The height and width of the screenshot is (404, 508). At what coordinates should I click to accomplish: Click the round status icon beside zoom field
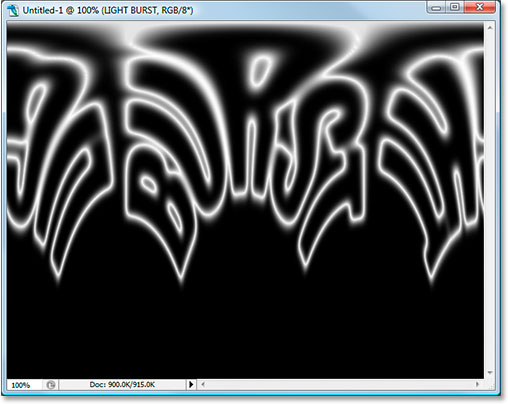pyautogui.click(x=51, y=385)
